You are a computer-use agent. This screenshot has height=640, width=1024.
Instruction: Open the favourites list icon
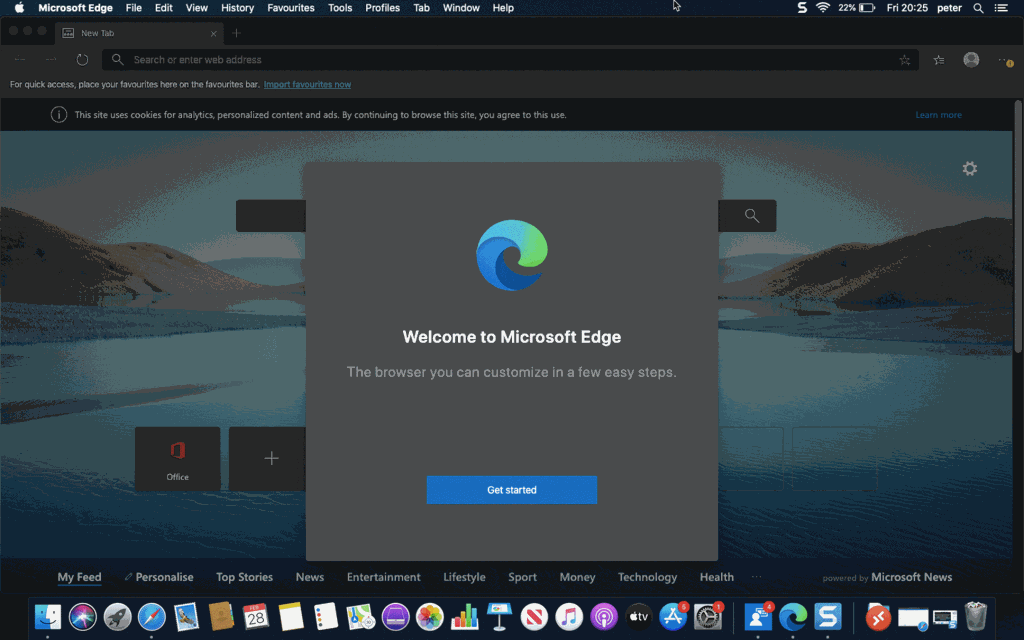coord(938,60)
